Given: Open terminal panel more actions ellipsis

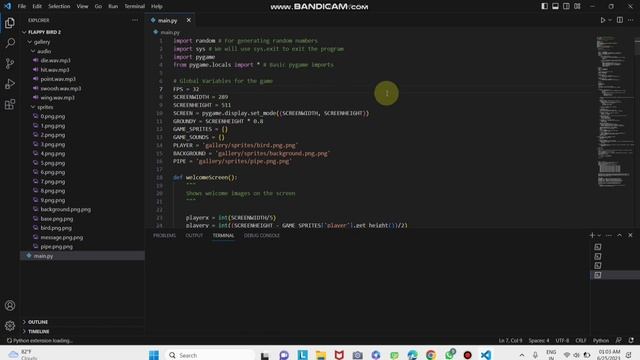Looking at the screenshot, I should pyautogui.click(x=609, y=236).
